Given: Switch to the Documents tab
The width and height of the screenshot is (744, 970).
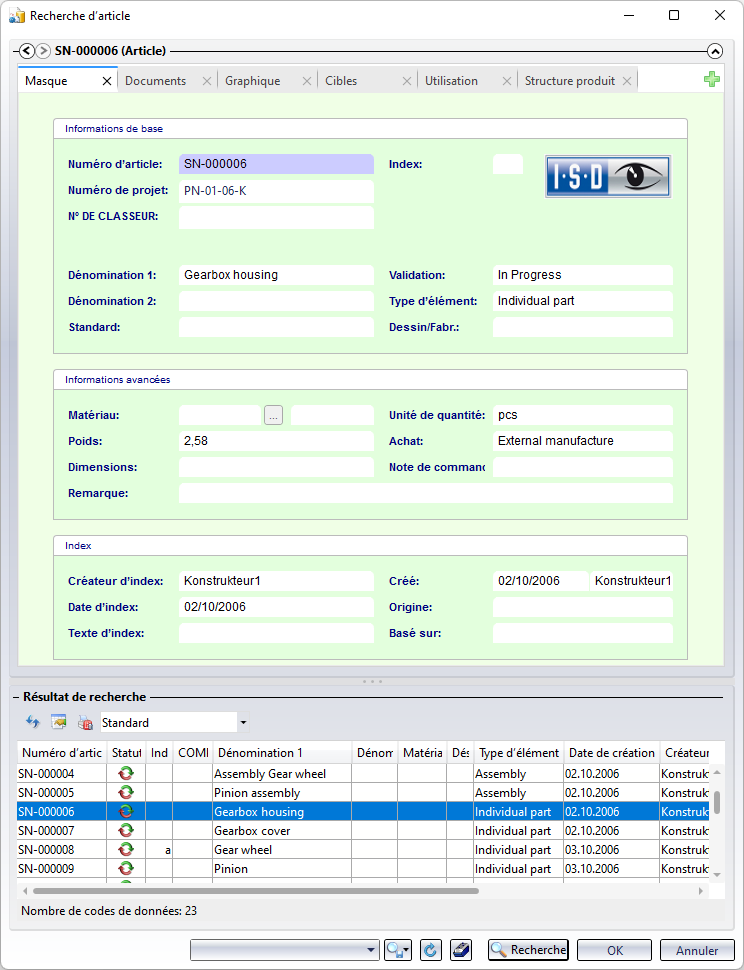Looking at the screenshot, I should (156, 81).
